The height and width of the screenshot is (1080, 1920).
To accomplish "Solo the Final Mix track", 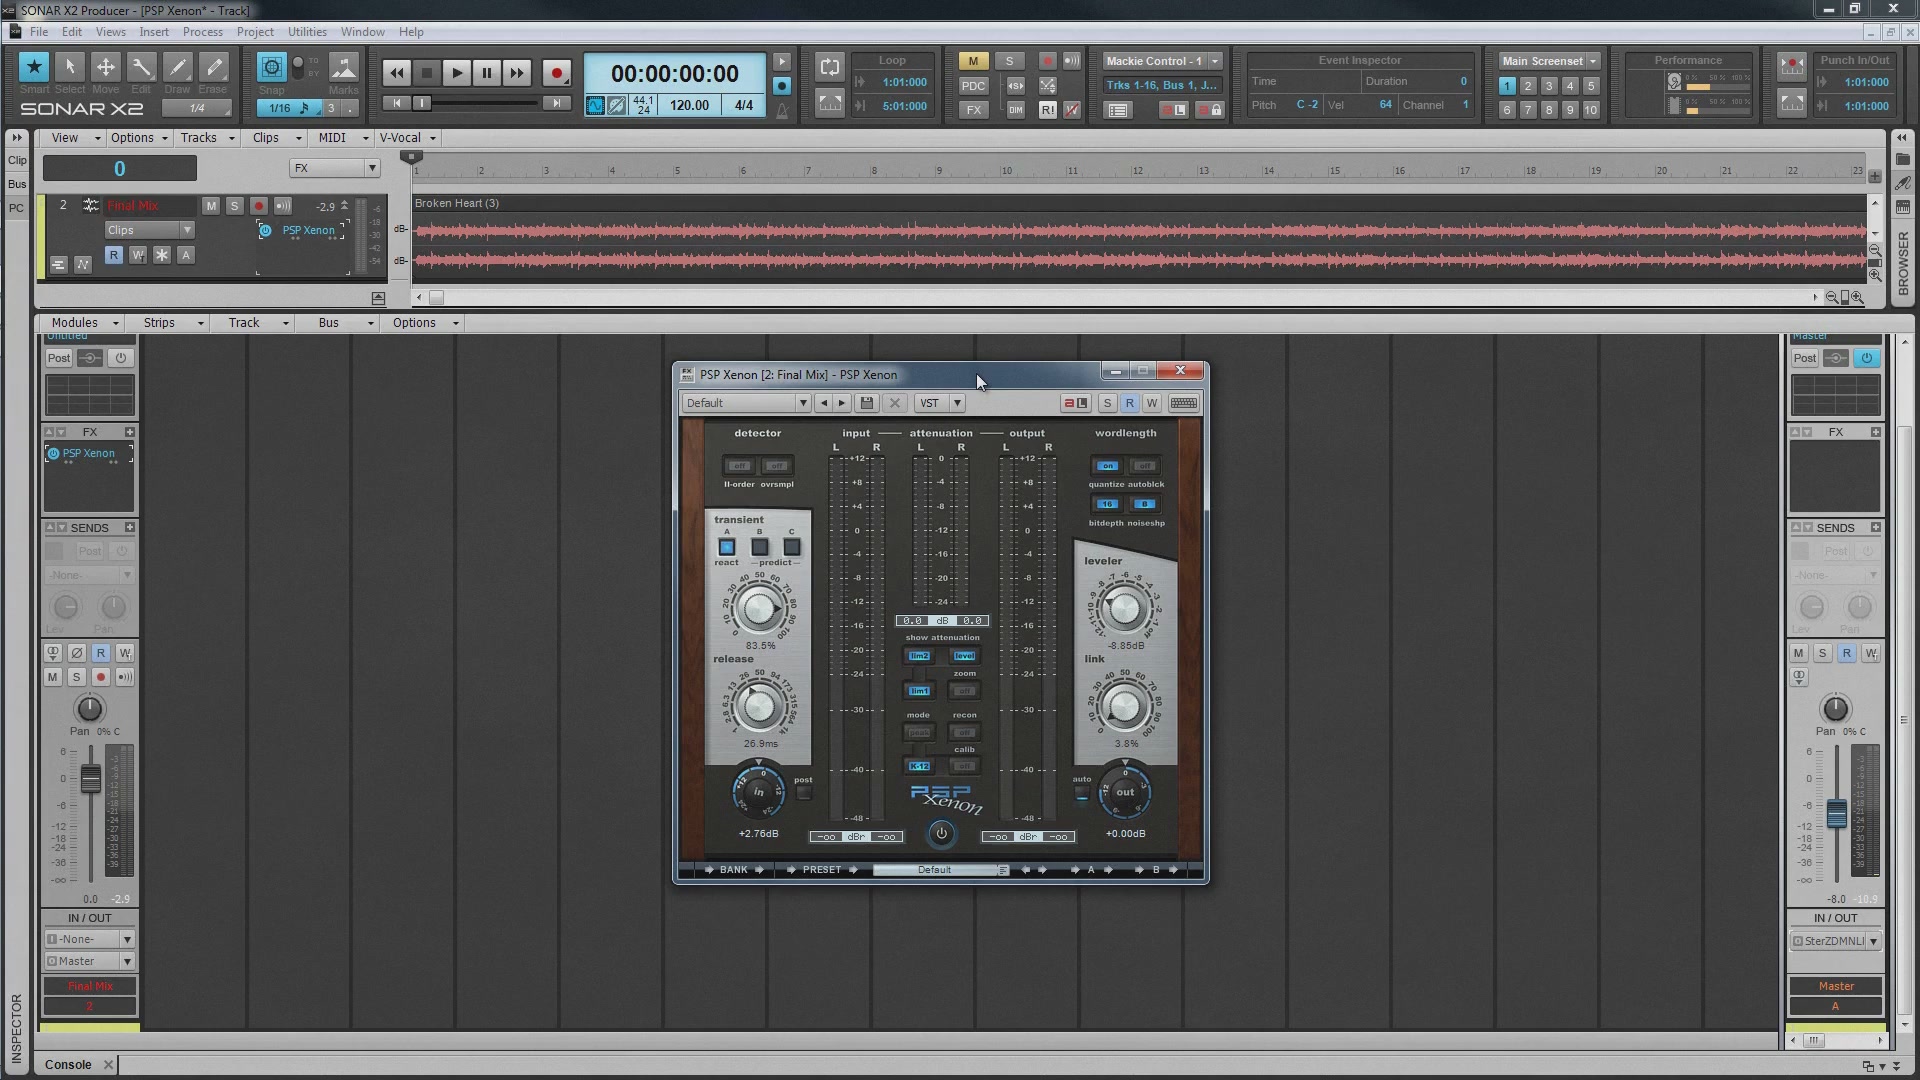I will tap(235, 206).
